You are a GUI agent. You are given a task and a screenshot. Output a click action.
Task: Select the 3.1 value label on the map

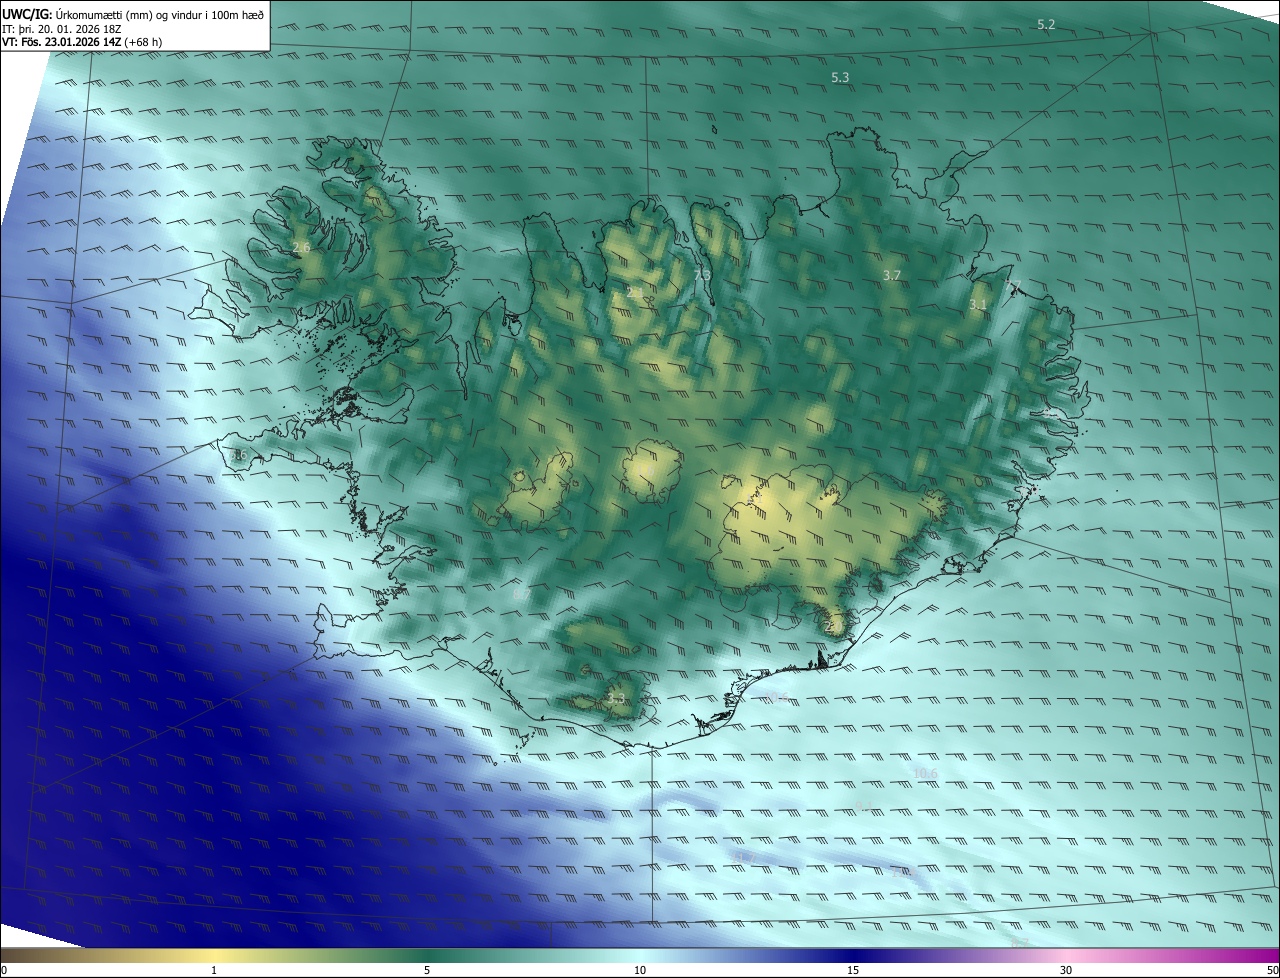coord(978,304)
